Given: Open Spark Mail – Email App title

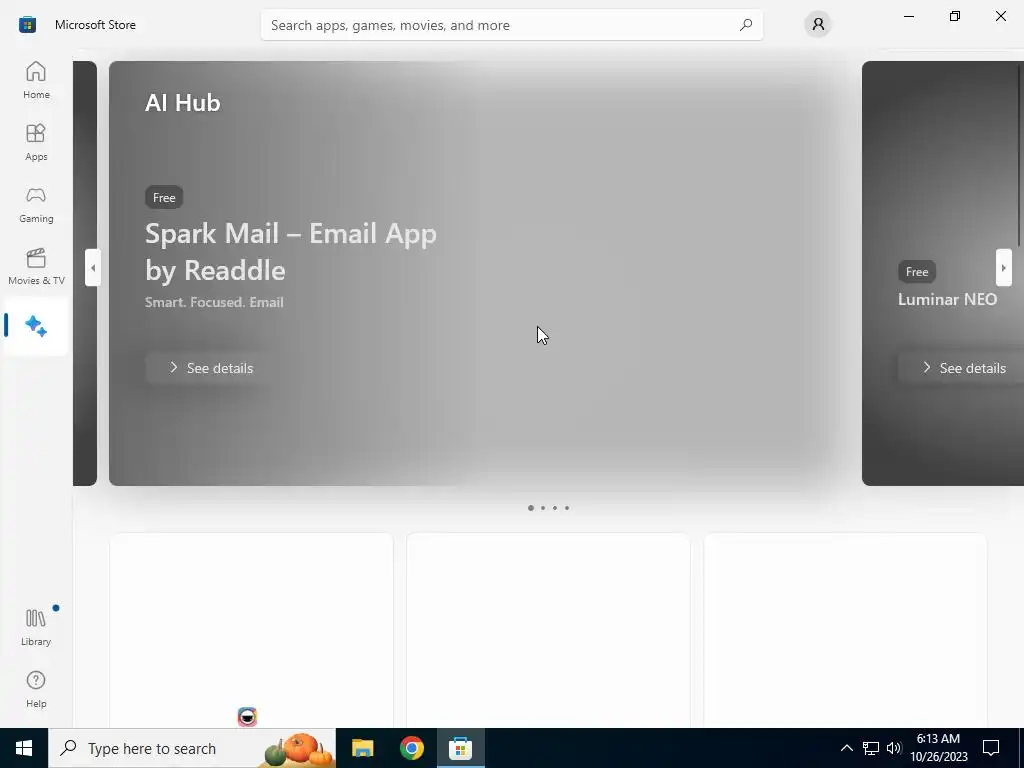Looking at the screenshot, I should [291, 251].
